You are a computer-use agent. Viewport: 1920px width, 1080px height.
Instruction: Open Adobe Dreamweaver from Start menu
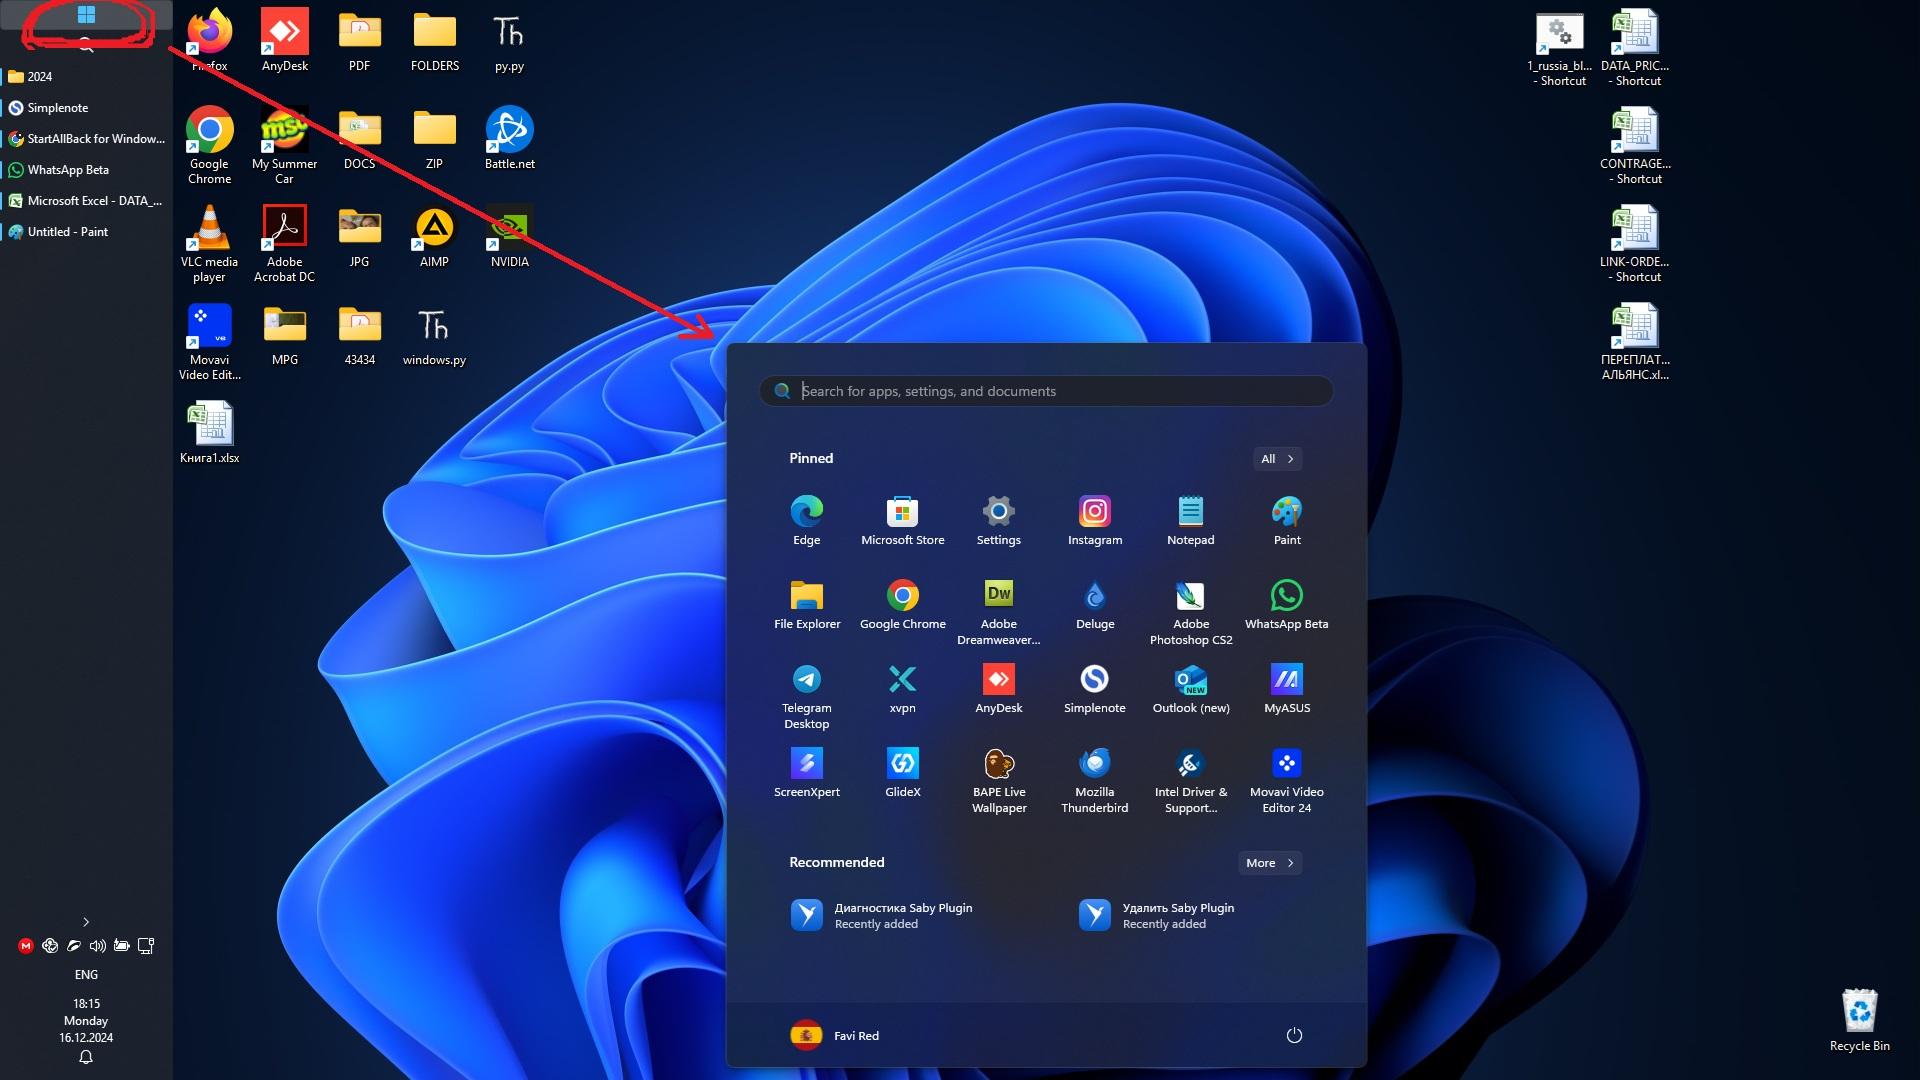[x=998, y=612]
